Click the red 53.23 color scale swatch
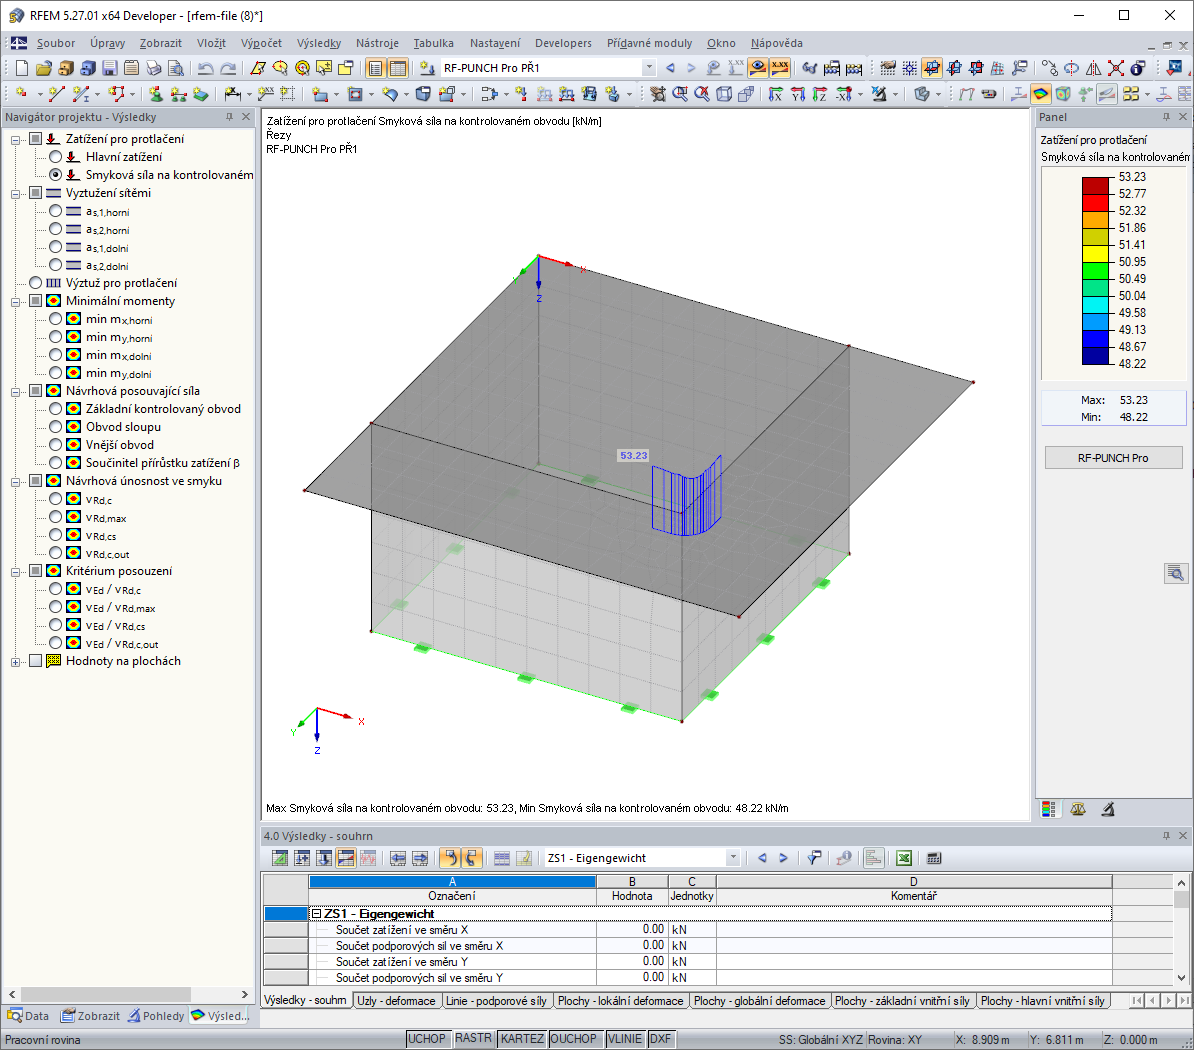1194x1050 pixels. click(x=1096, y=186)
